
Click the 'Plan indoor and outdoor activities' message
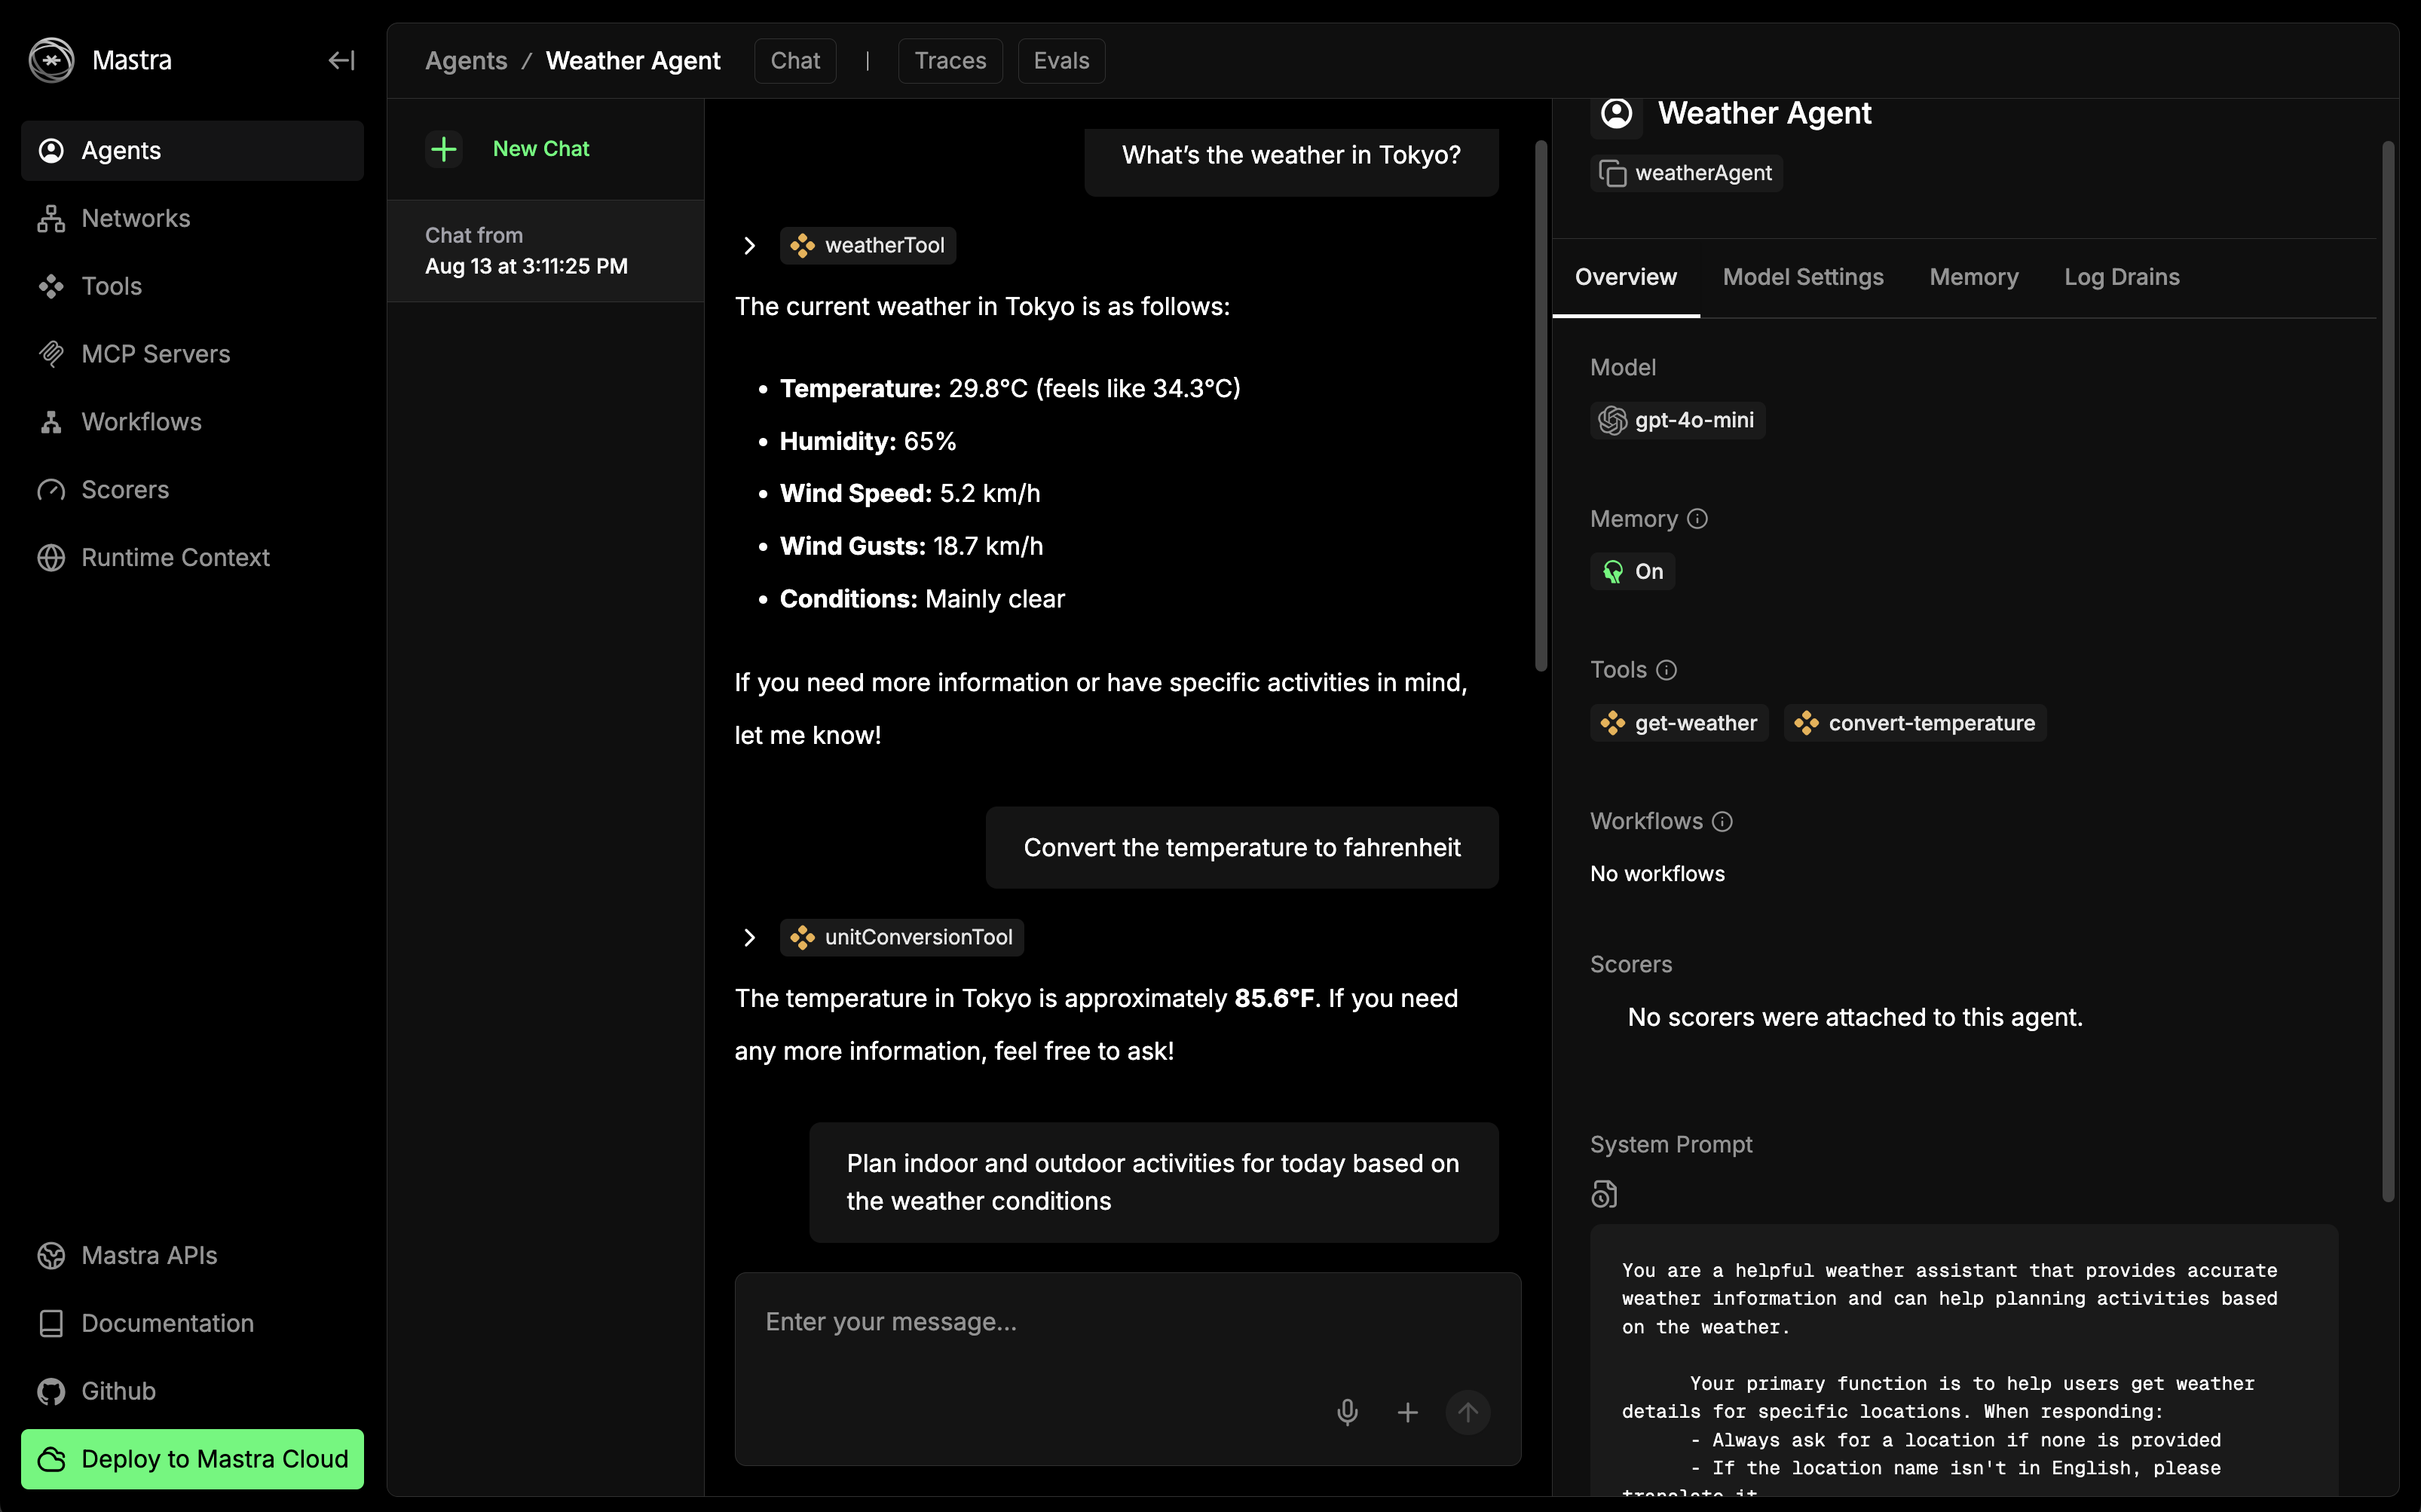point(1153,1183)
